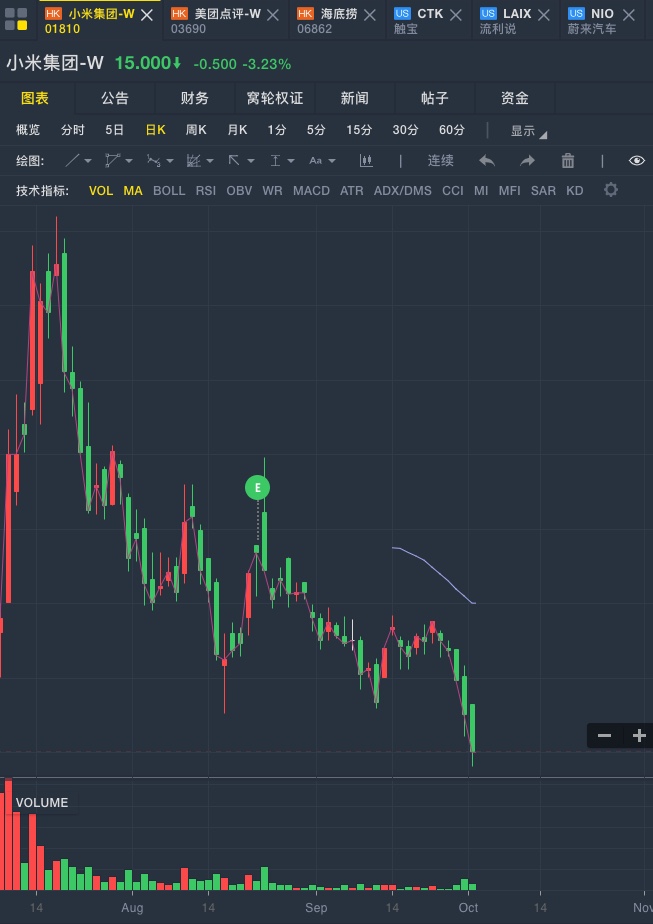The image size is (653, 924).
Task: Switch chart type with candlestick icon
Action: coord(366,160)
